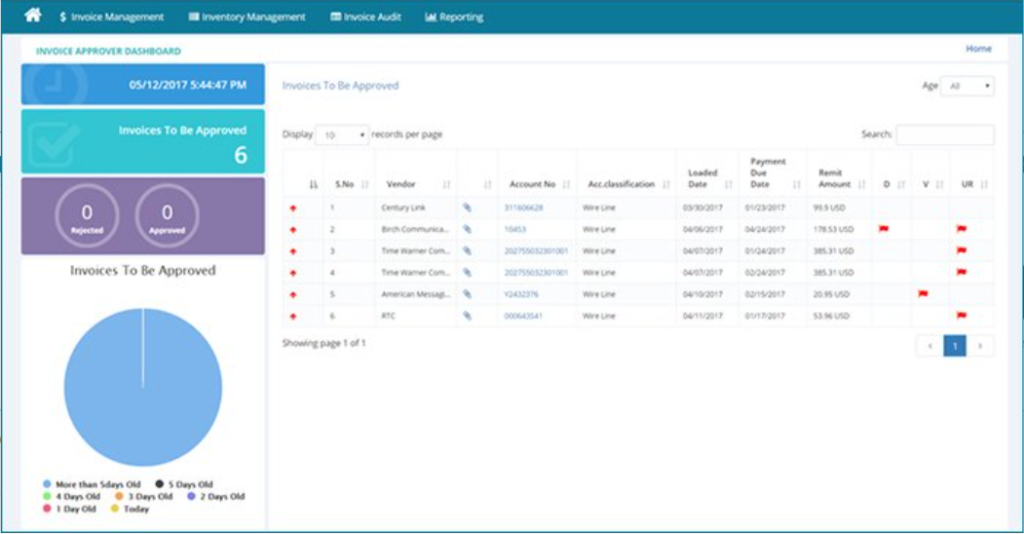This screenshot has width=1024, height=534.
Task: Open the Invoice Management menu
Action: 111,17
